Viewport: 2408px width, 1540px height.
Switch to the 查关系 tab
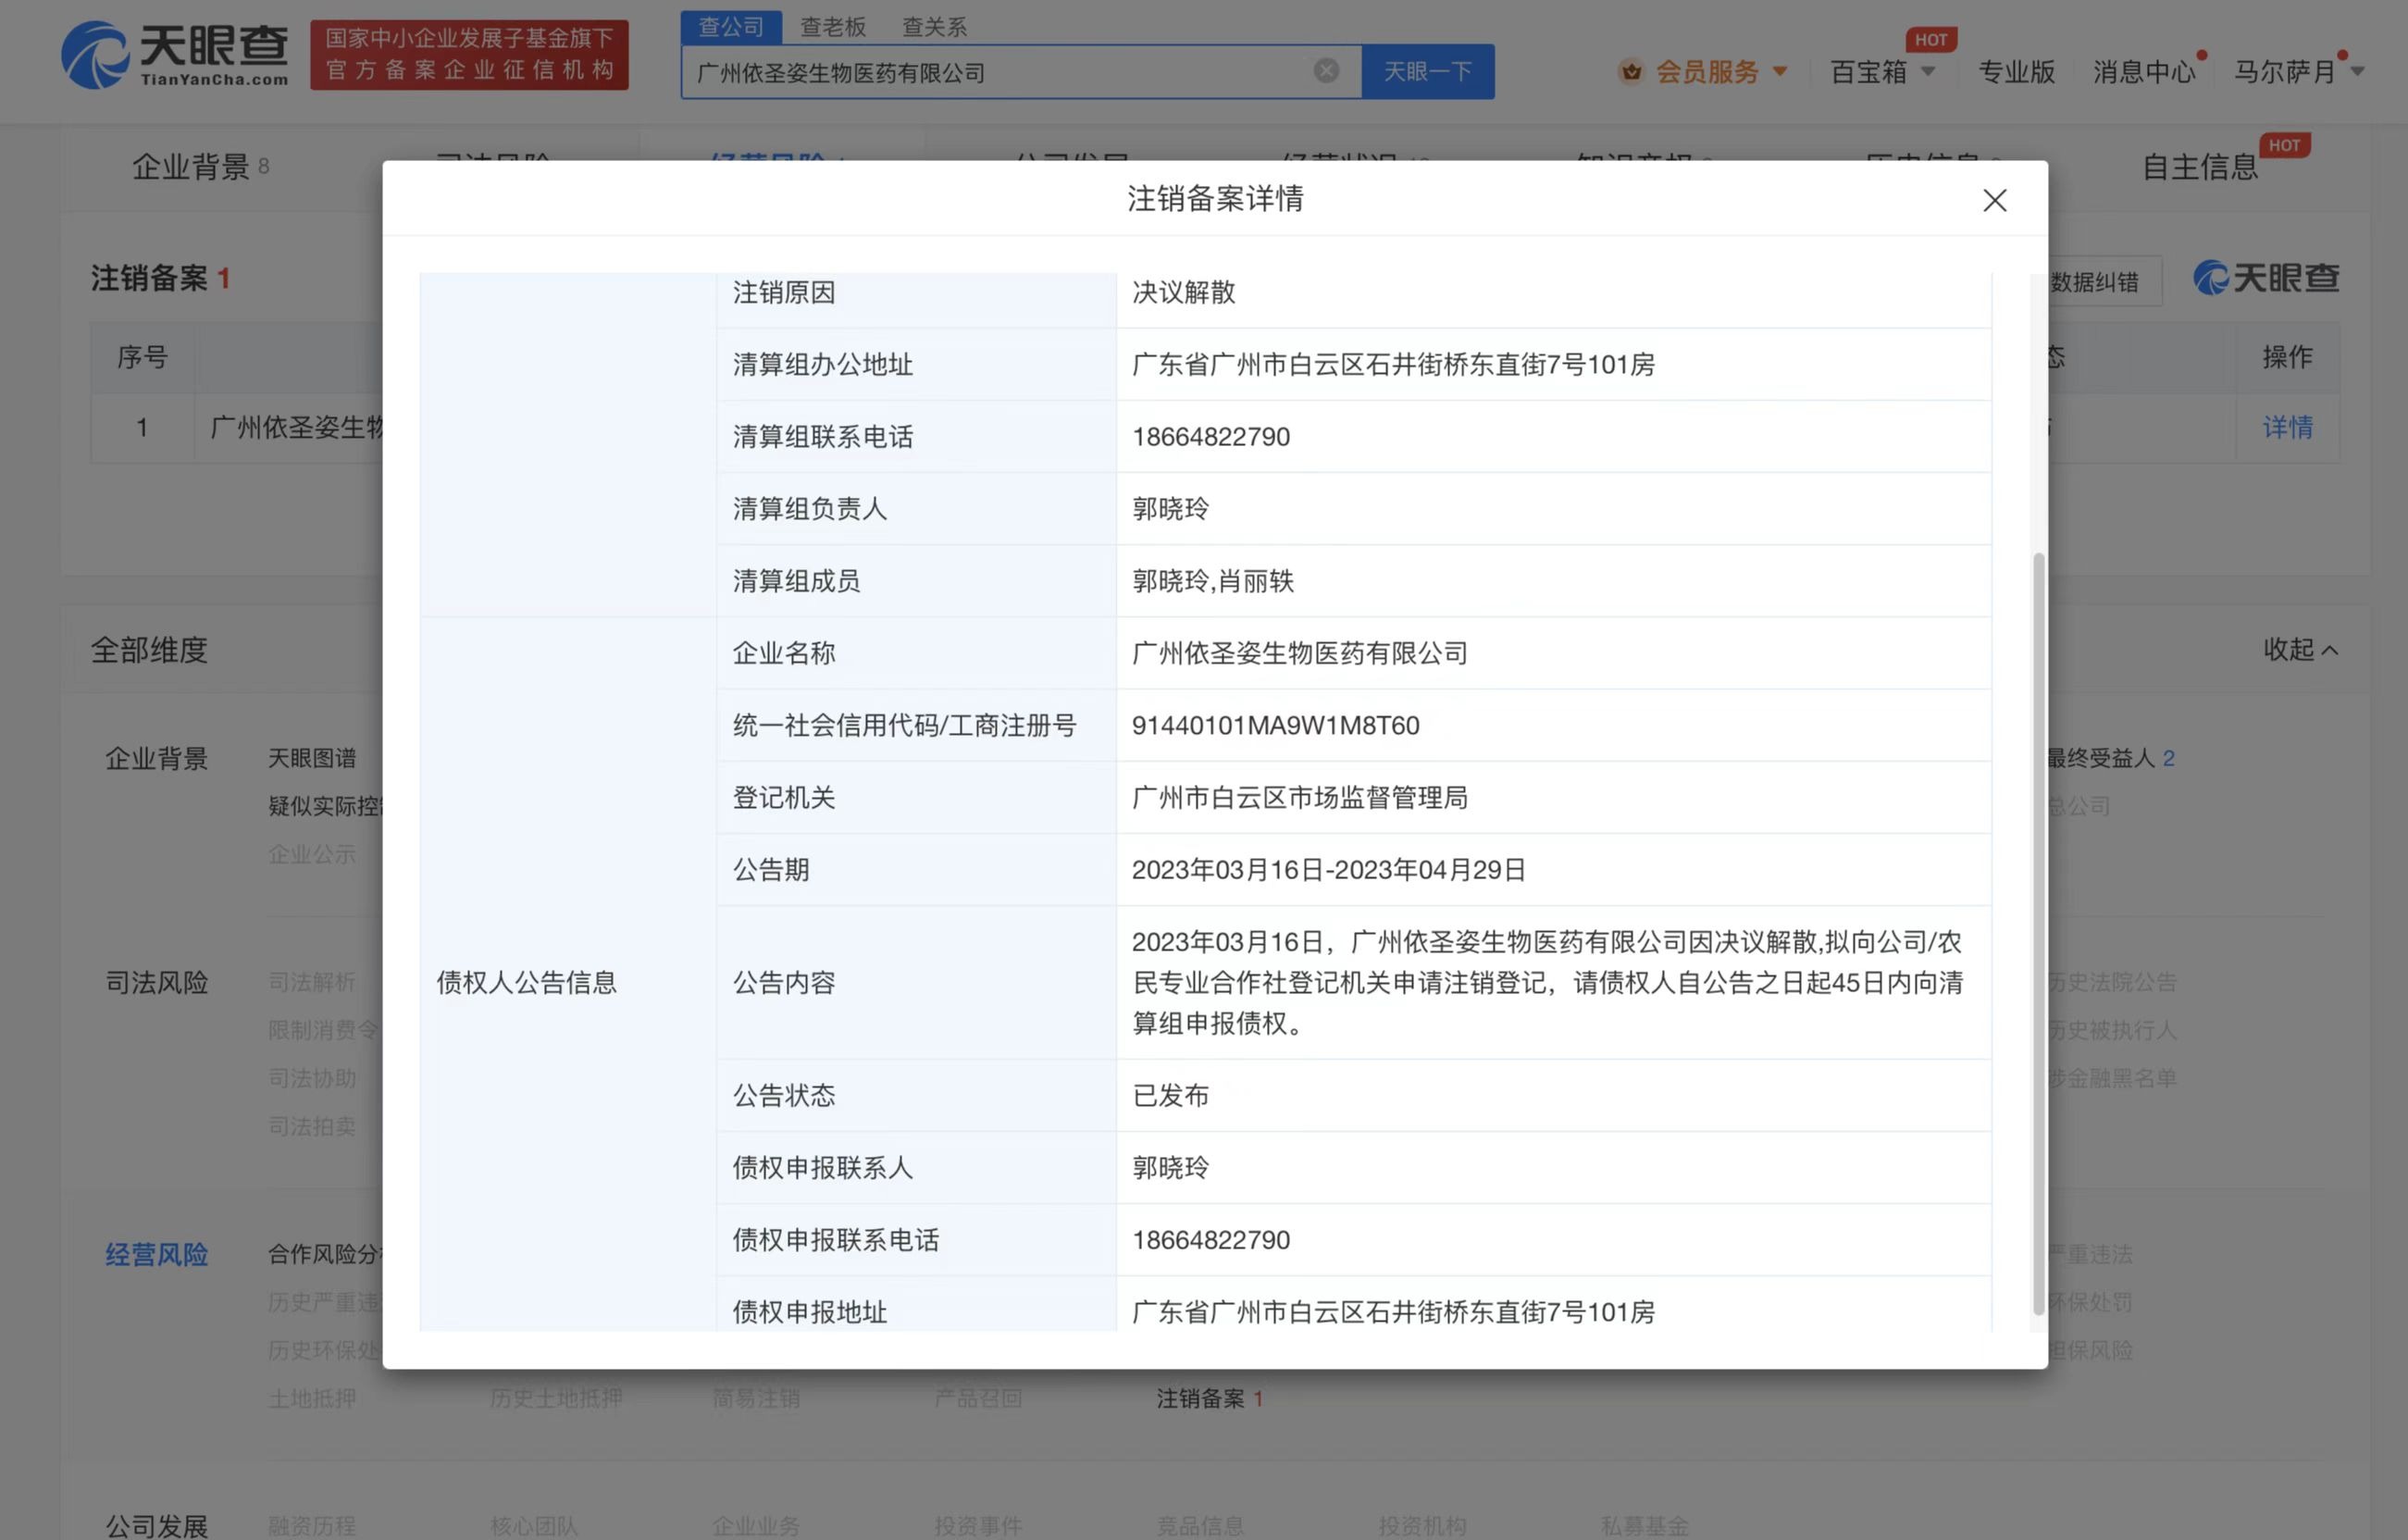coord(933,27)
